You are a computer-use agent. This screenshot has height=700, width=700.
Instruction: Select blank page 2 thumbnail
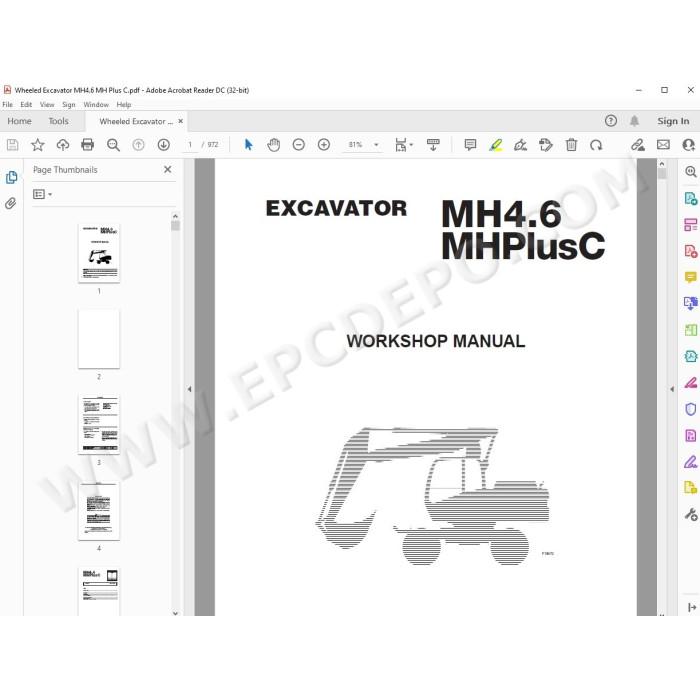[x=99, y=339]
